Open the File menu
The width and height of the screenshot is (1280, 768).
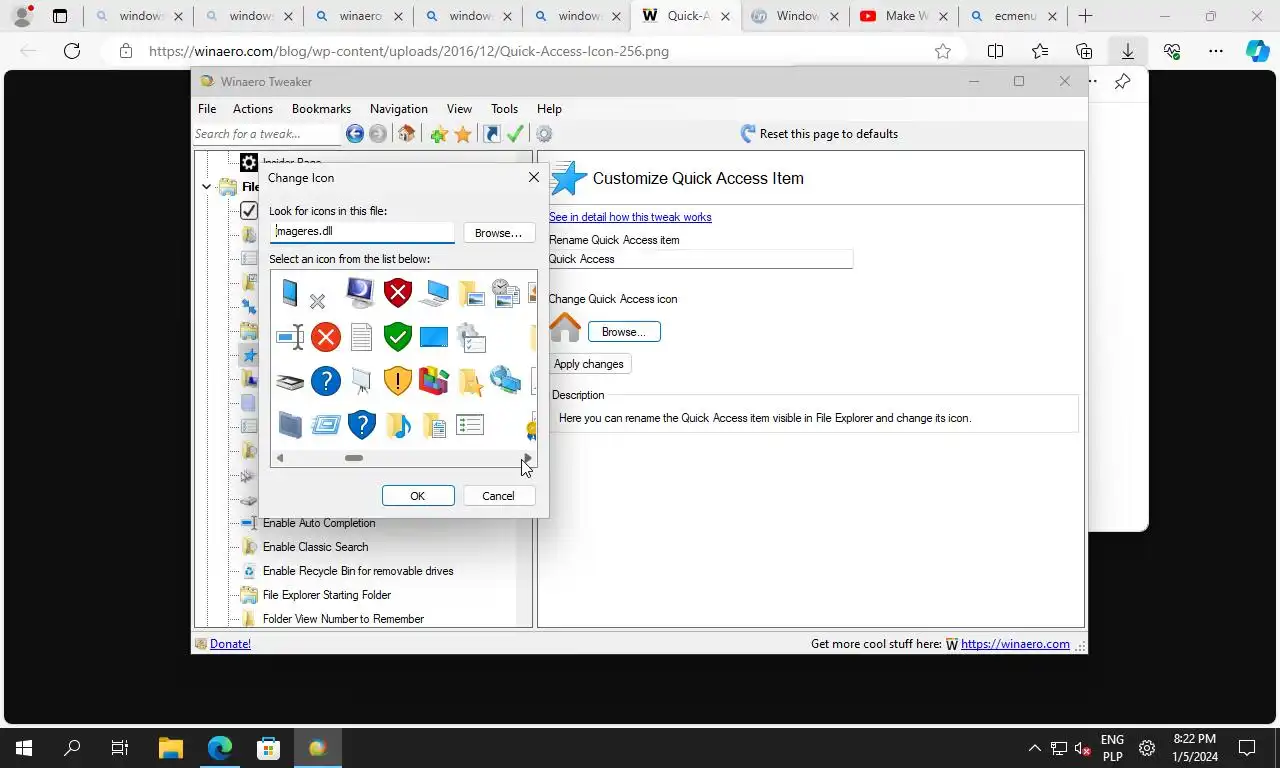[x=207, y=109]
